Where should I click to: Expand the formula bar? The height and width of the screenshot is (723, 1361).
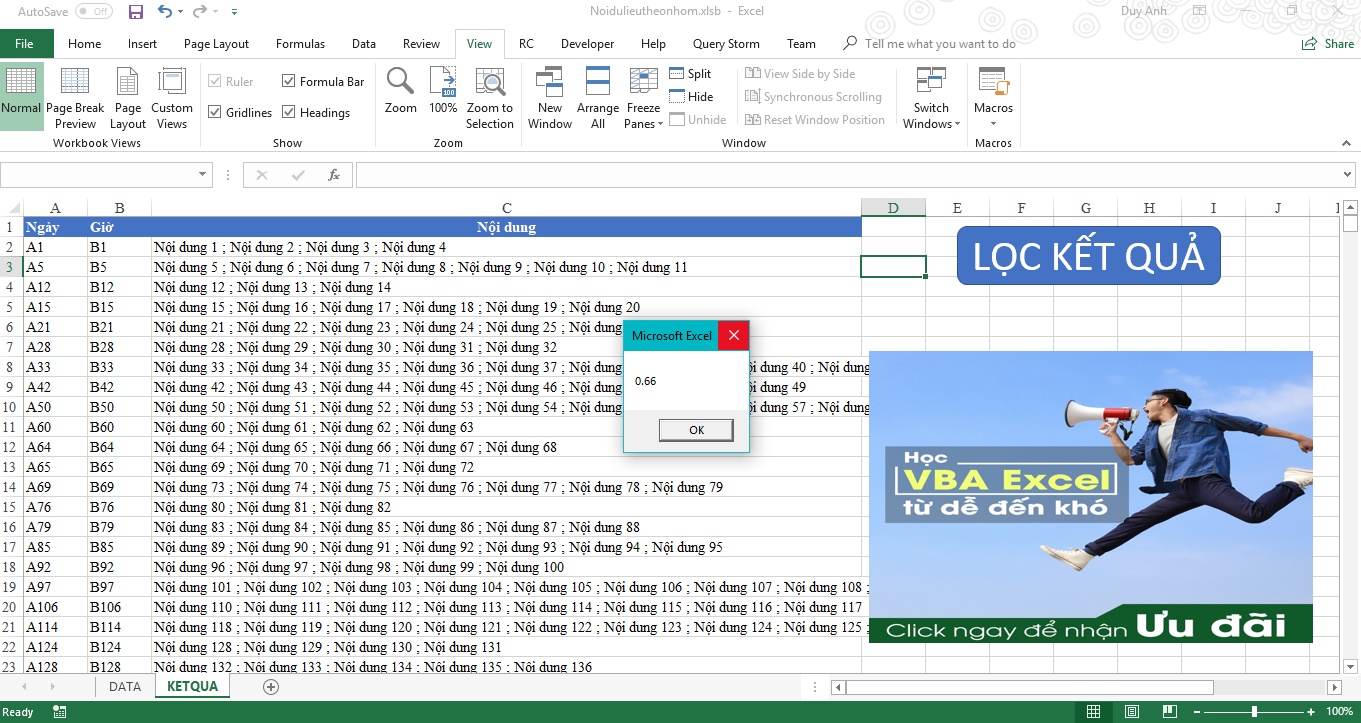tap(1349, 175)
